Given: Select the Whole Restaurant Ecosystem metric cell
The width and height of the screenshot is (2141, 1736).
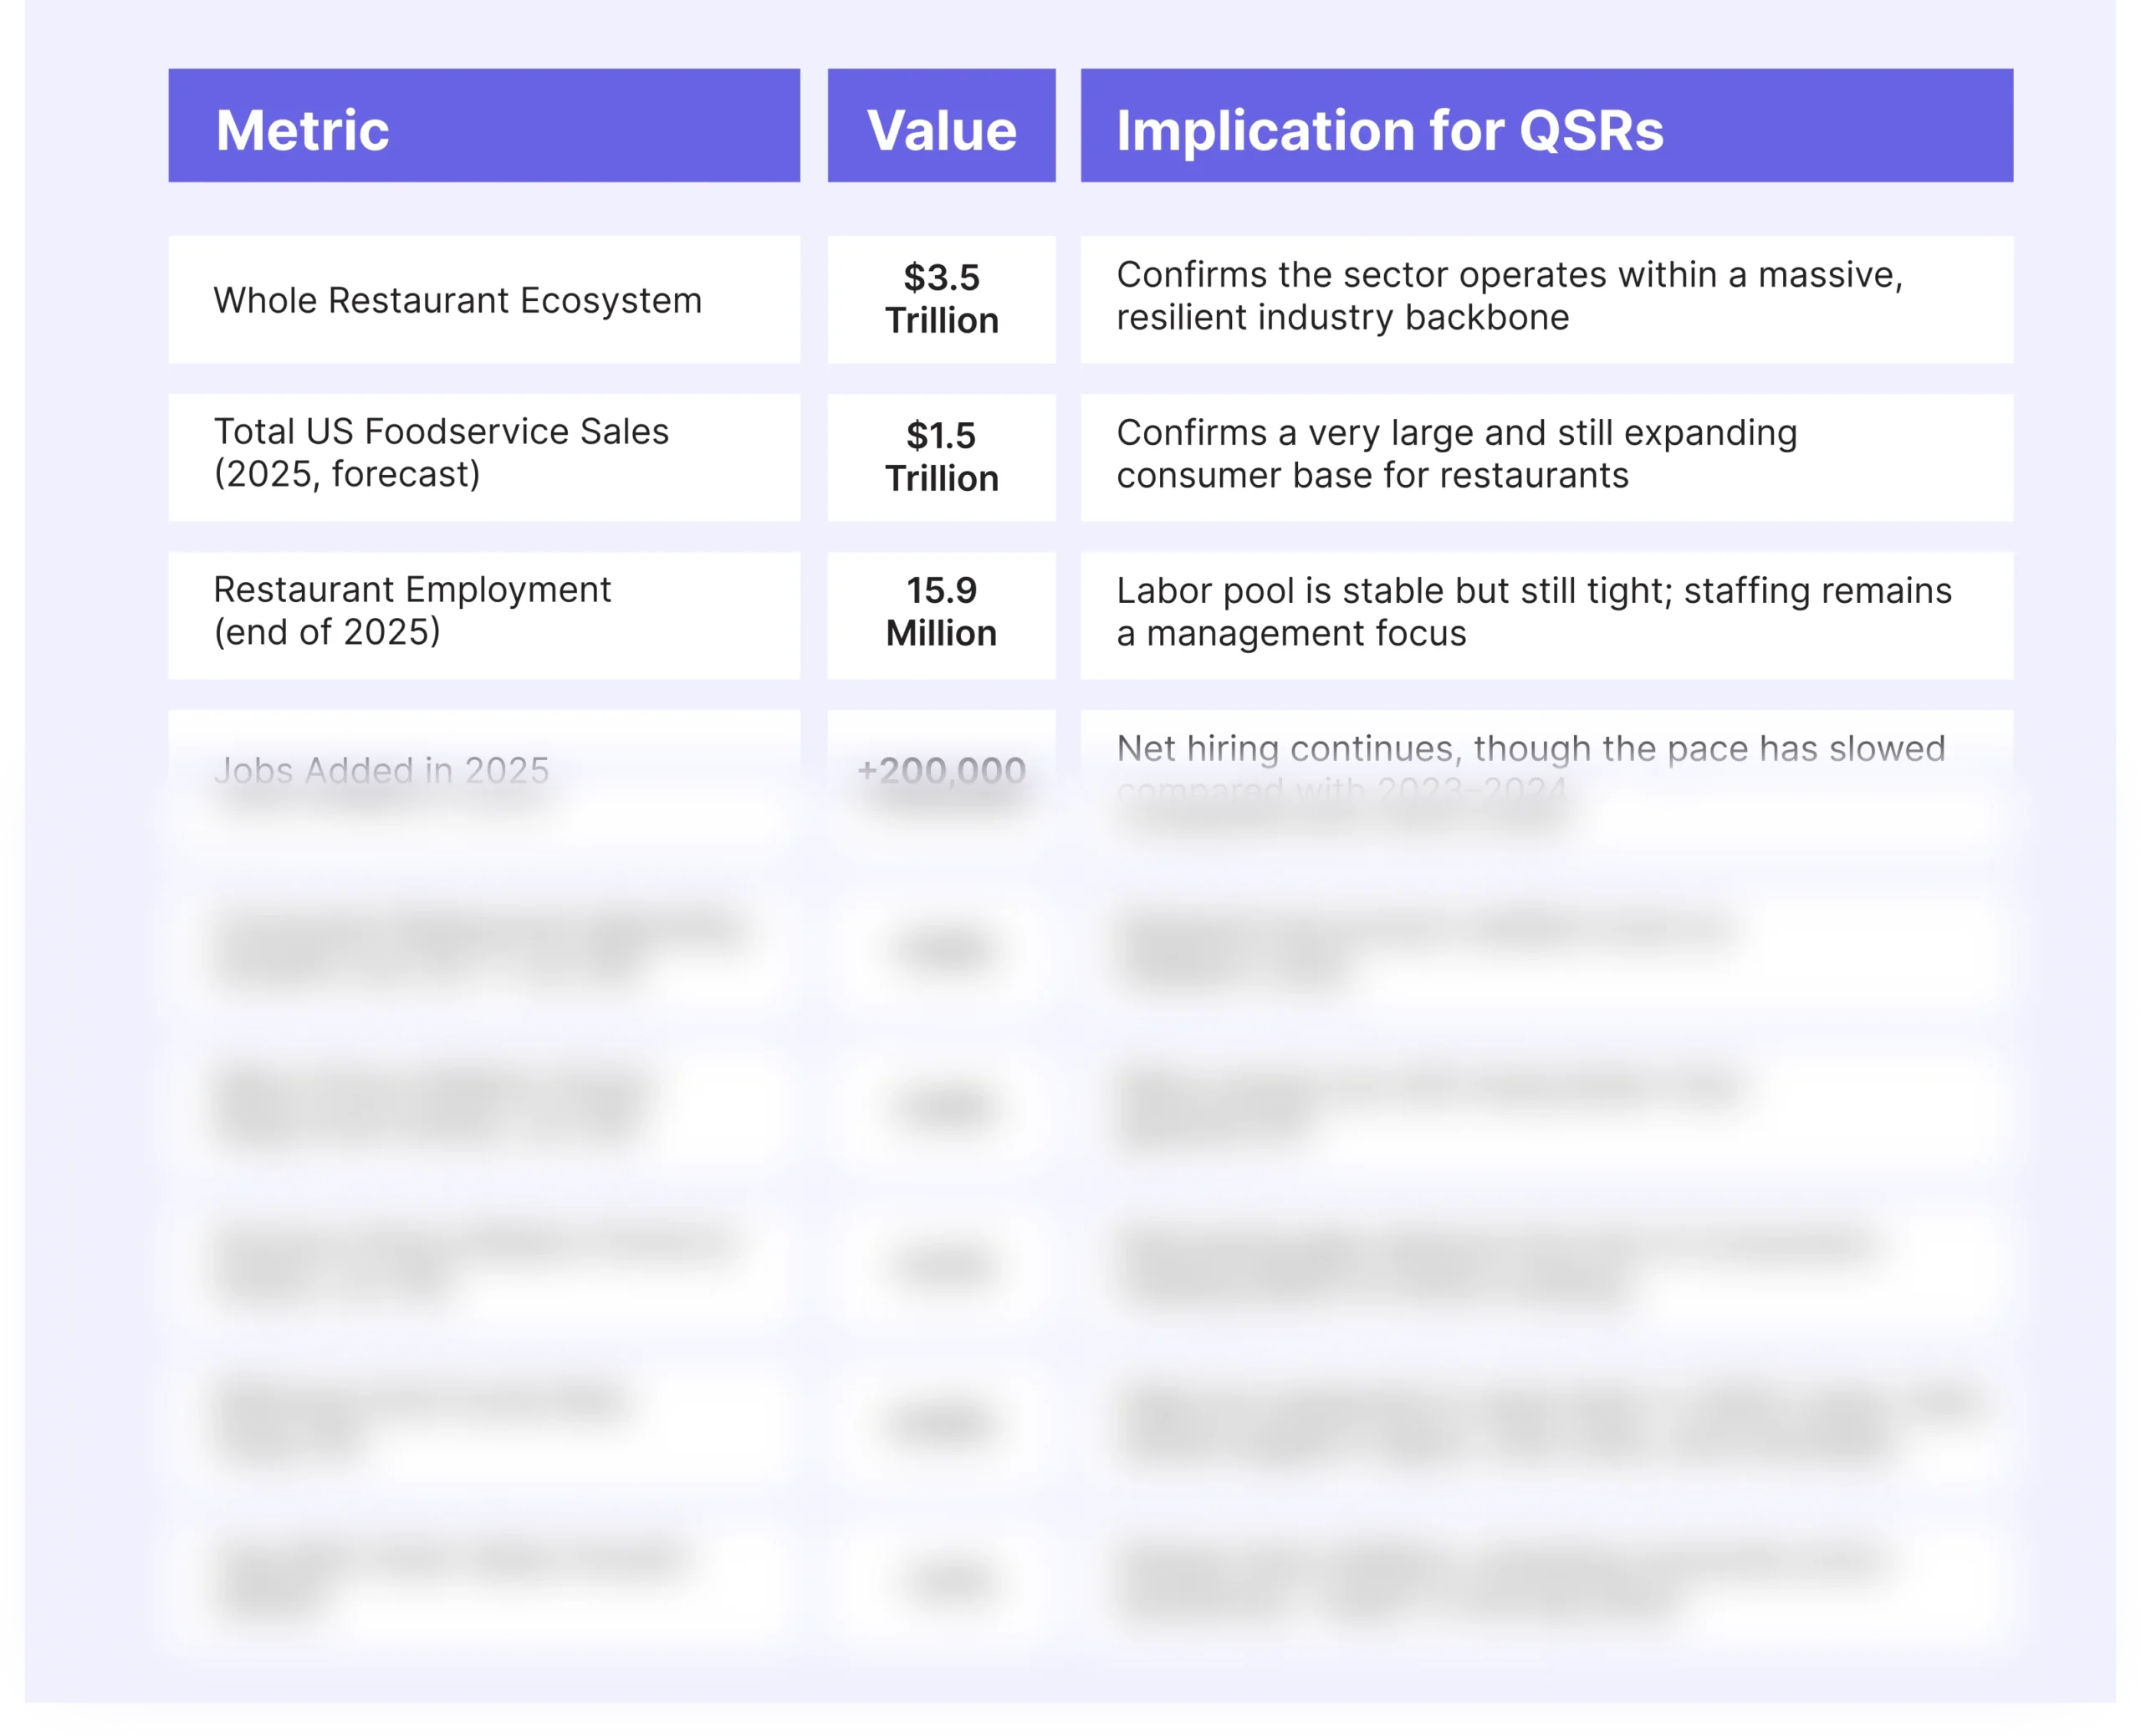Looking at the screenshot, I should pyautogui.click(x=484, y=300).
